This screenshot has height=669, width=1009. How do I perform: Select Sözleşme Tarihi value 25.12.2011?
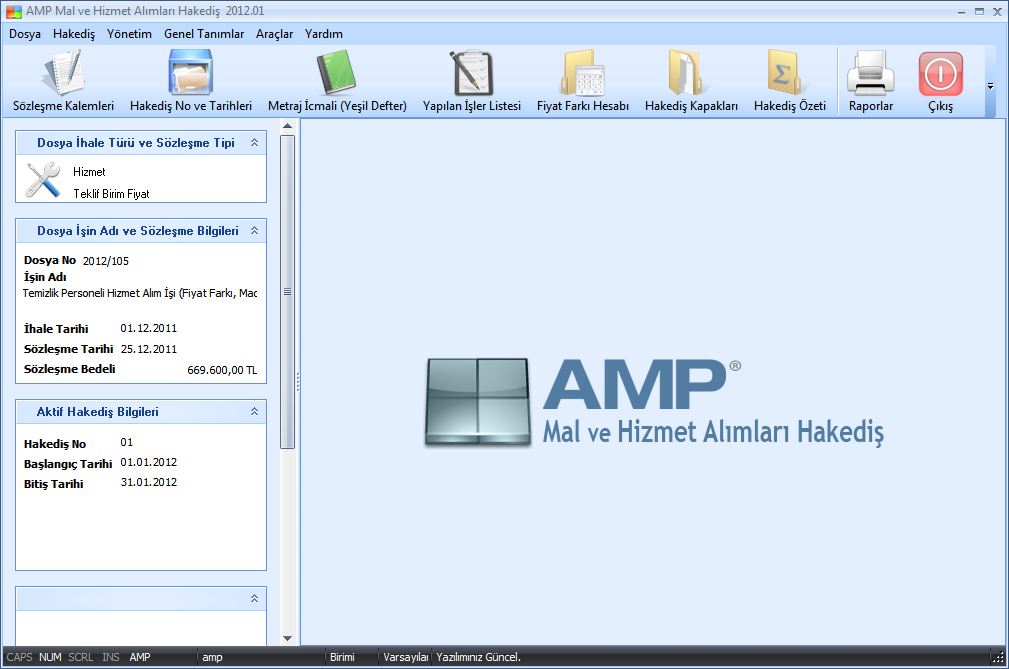[149, 349]
